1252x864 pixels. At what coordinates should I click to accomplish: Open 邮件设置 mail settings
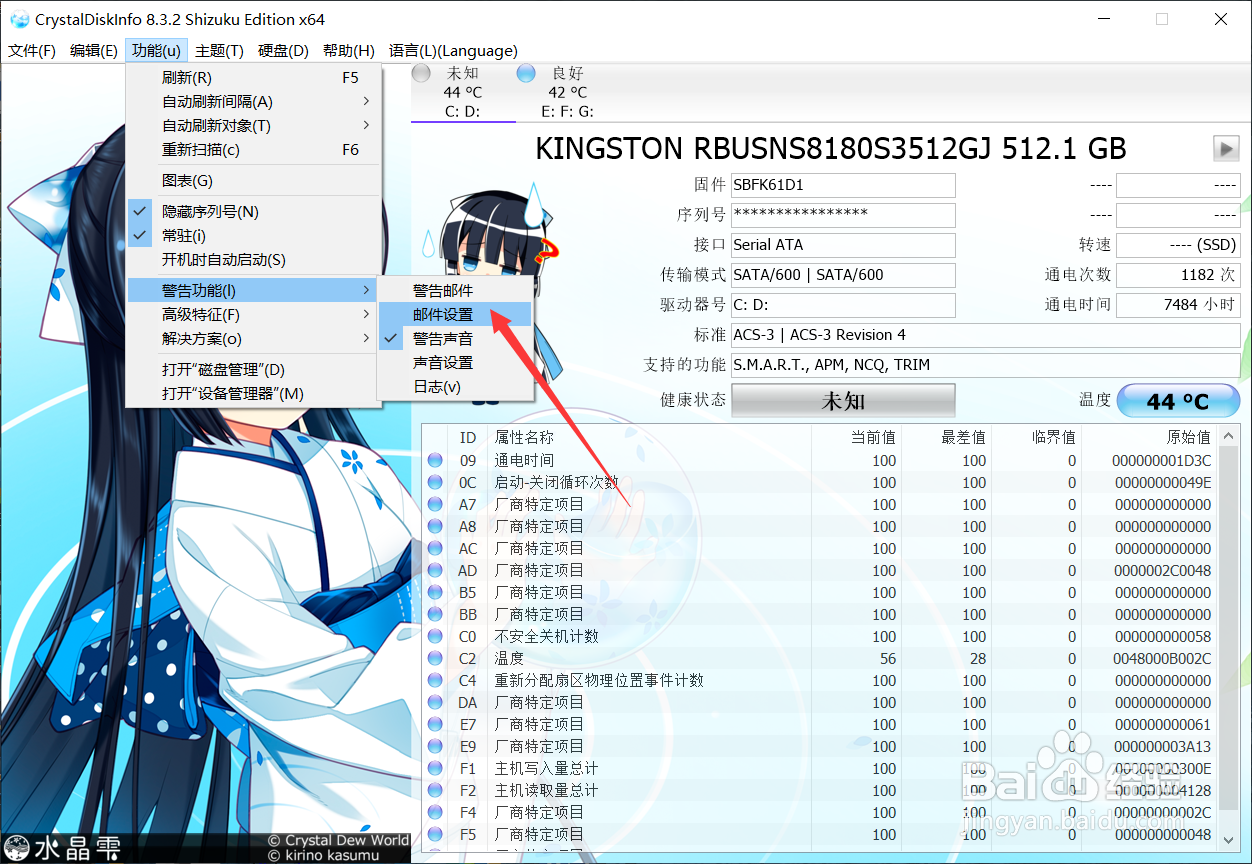455,315
